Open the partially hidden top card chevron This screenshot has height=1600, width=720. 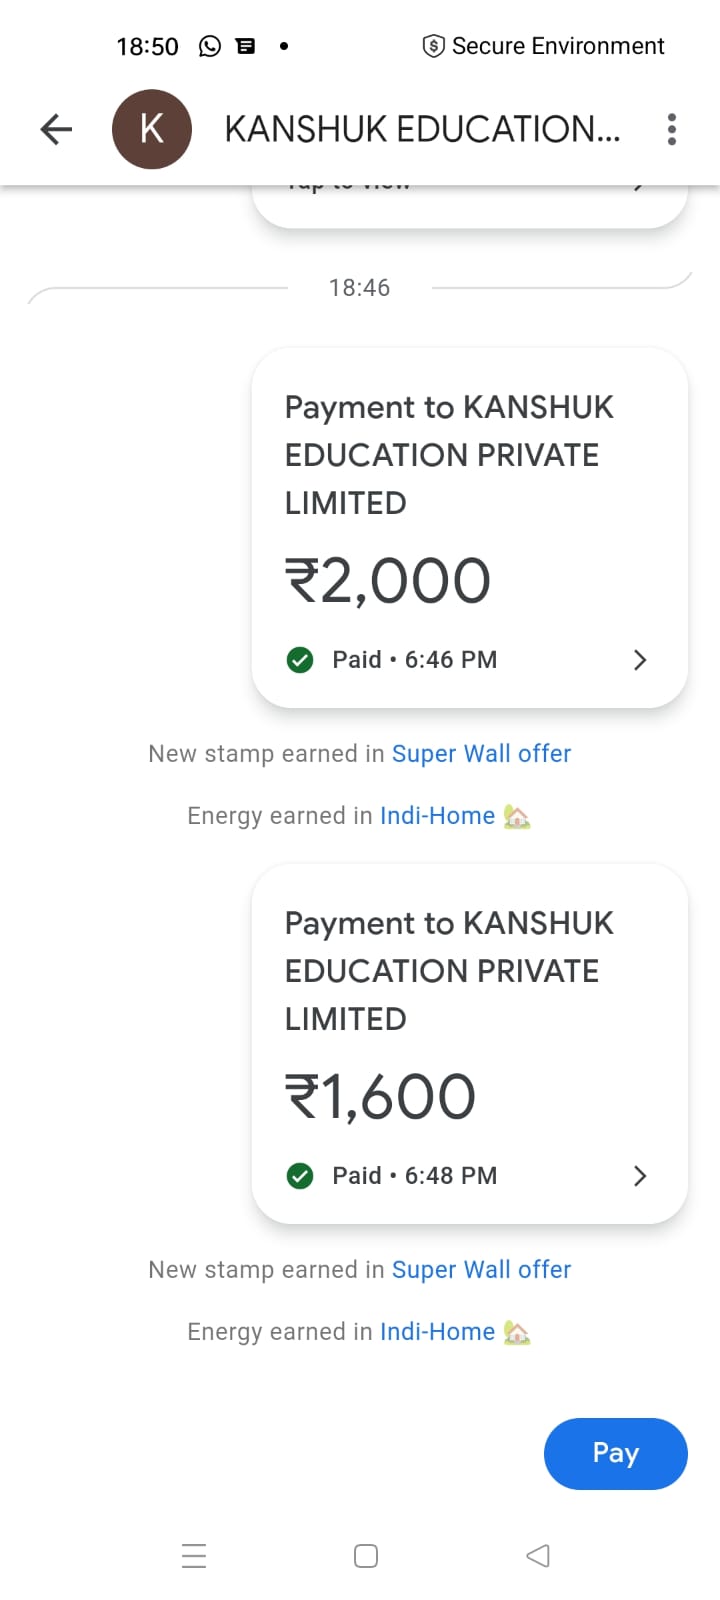pos(638,188)
